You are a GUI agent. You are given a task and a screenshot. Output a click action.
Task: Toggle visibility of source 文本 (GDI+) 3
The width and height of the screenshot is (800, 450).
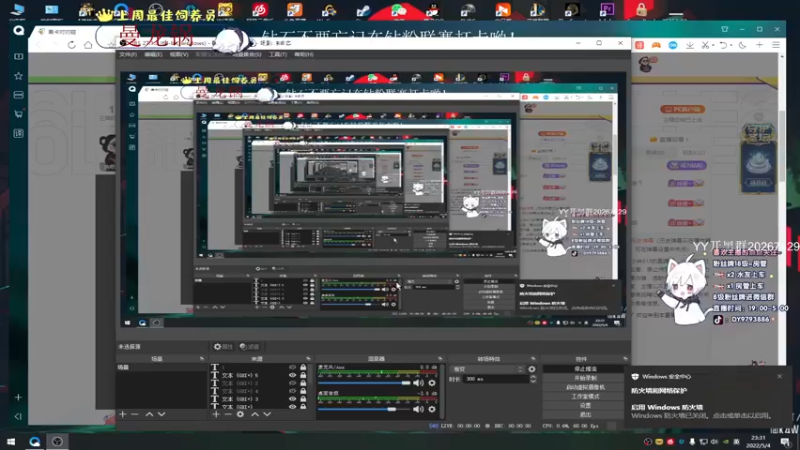click(292, 399)
